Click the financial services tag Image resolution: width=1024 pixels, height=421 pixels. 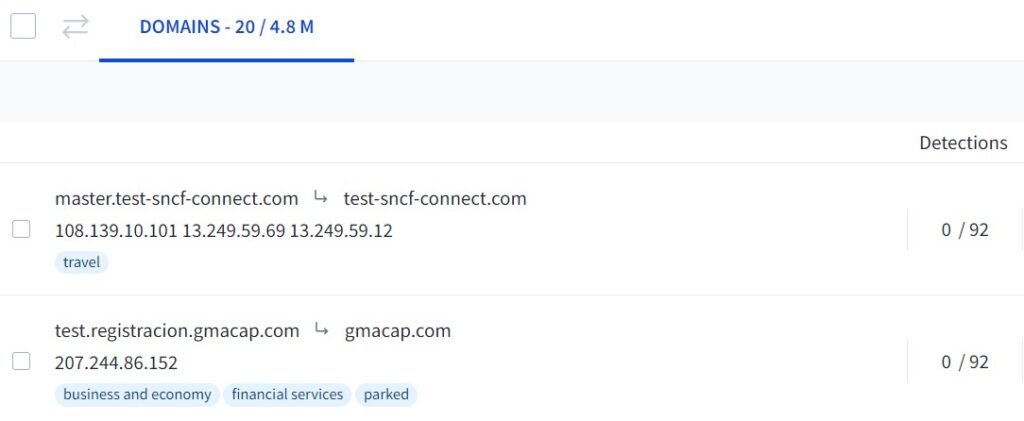coord(287,394)
